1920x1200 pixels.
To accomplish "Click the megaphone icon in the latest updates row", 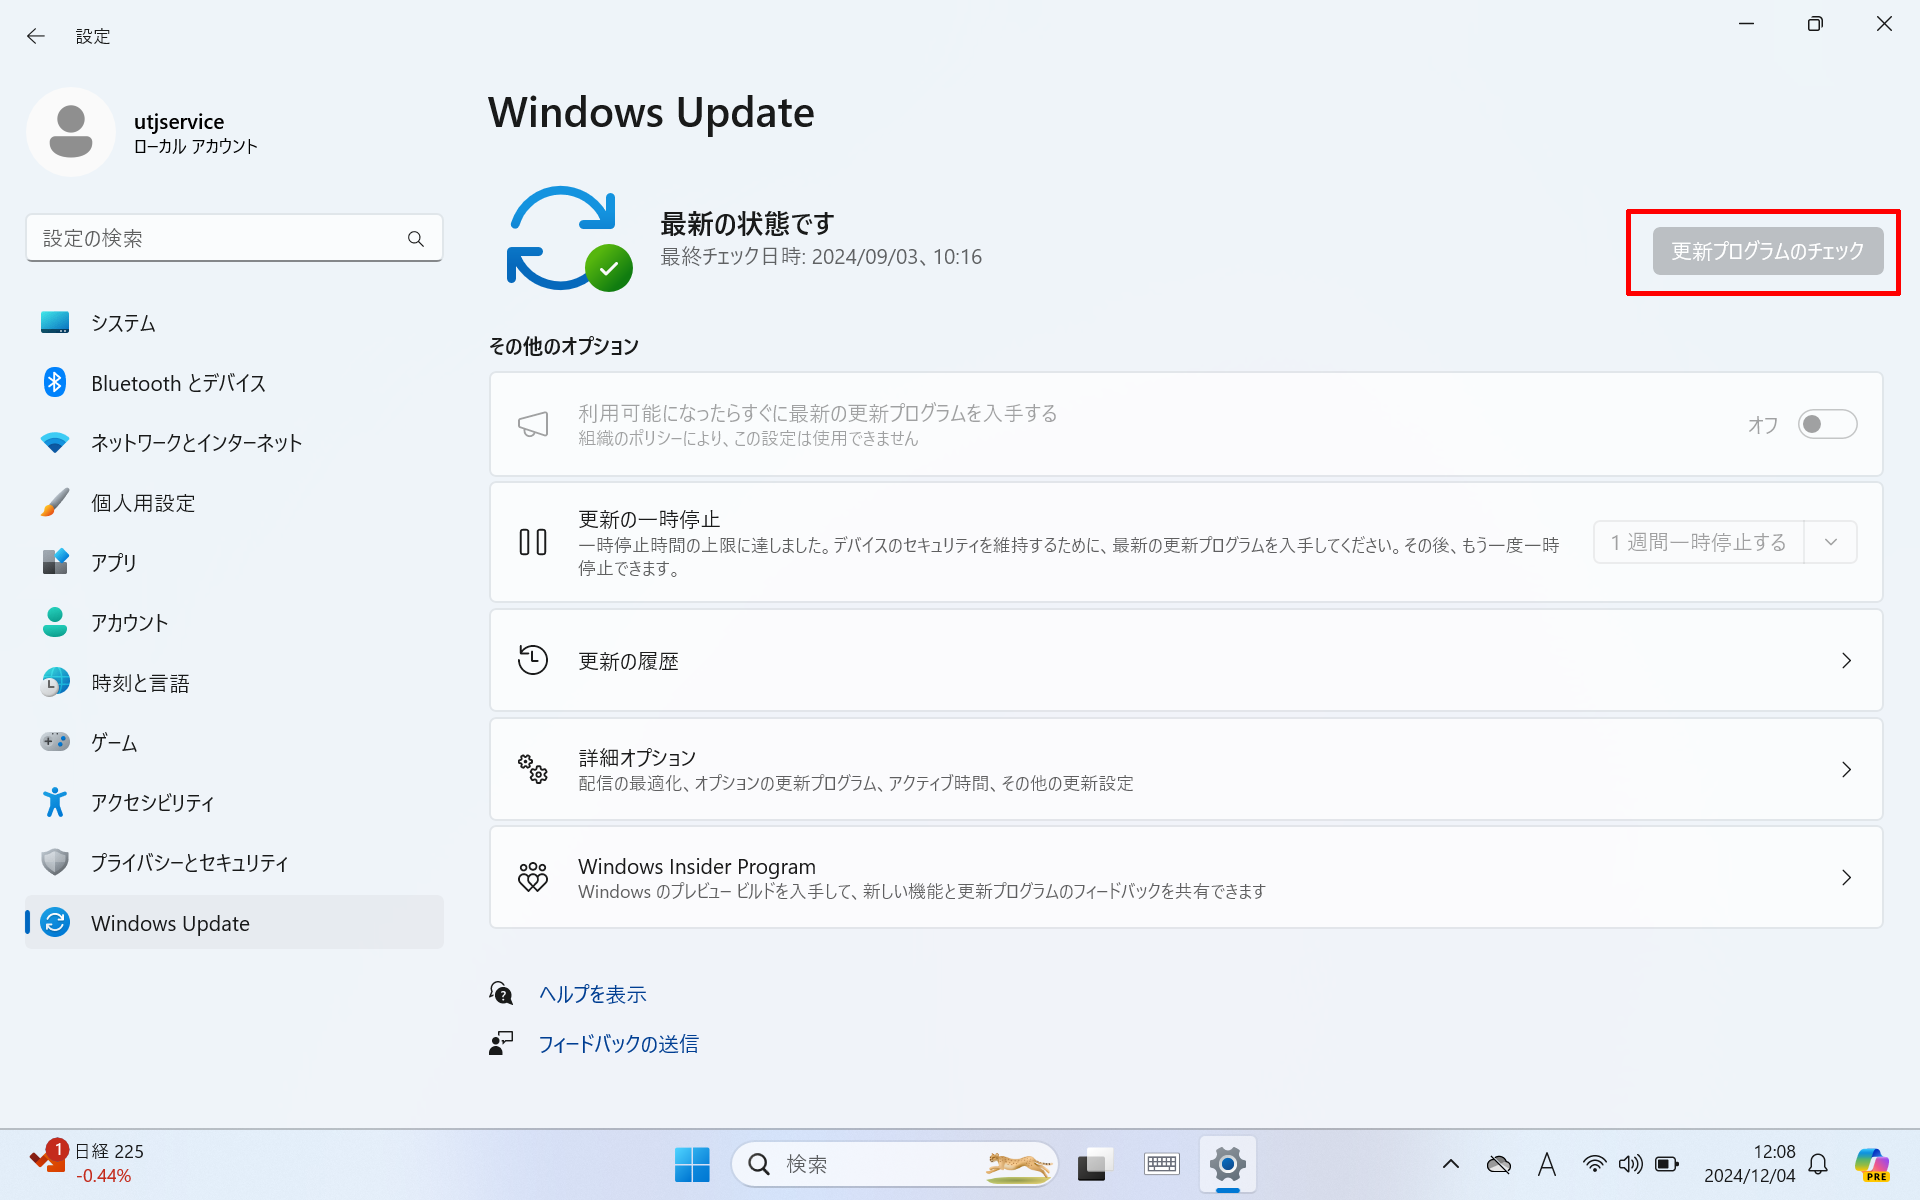I will tap(533, 424).
